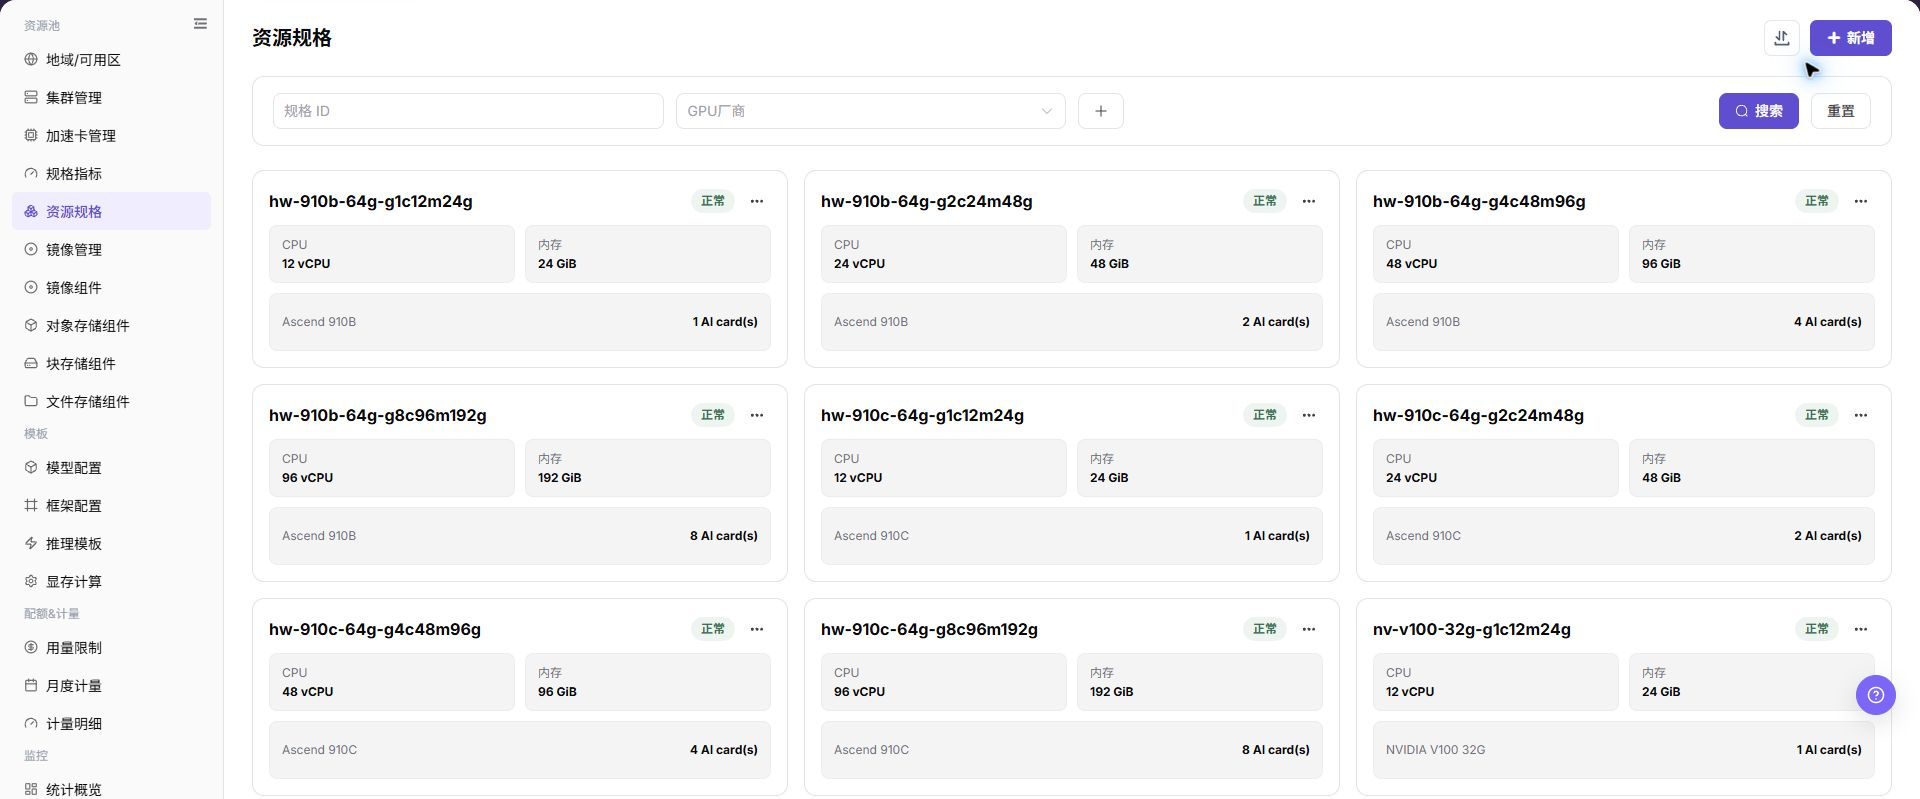The height and width of the screenshot is (799, 1920).
Task: Click the hw-910b-64g-g8c96m192g card title
Action: (378, 415)
